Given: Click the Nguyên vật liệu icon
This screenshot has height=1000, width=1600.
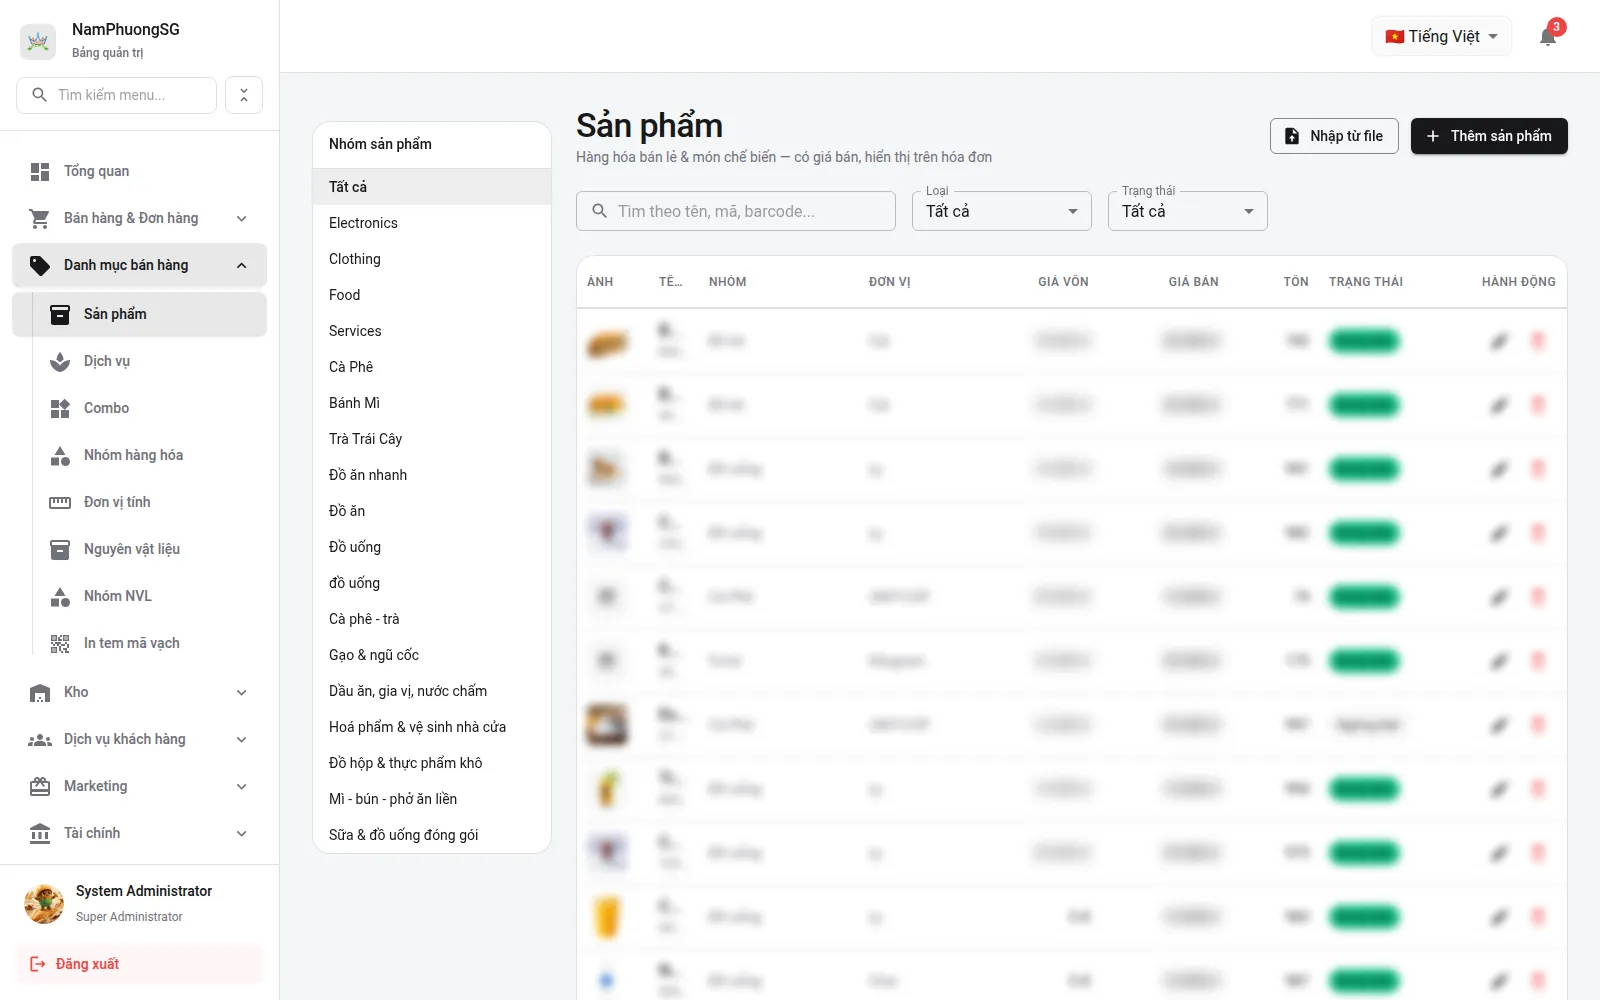Looking at the screenshot, I should (x=60, y=550).
